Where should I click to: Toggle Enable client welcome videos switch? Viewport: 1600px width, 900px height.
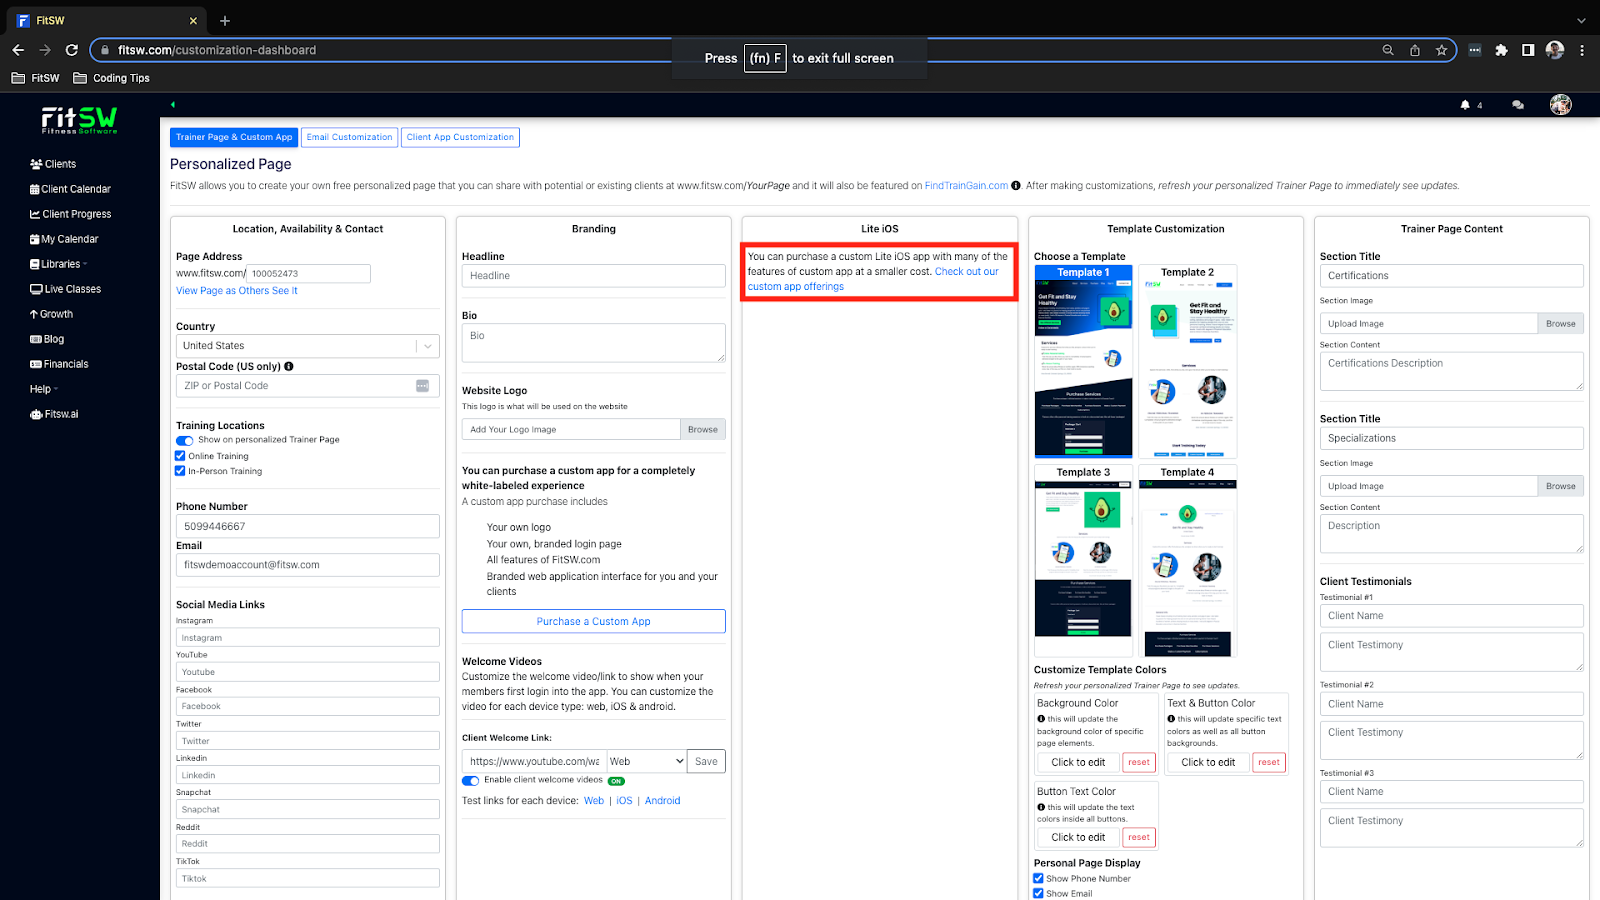click(x=471, y=781)
